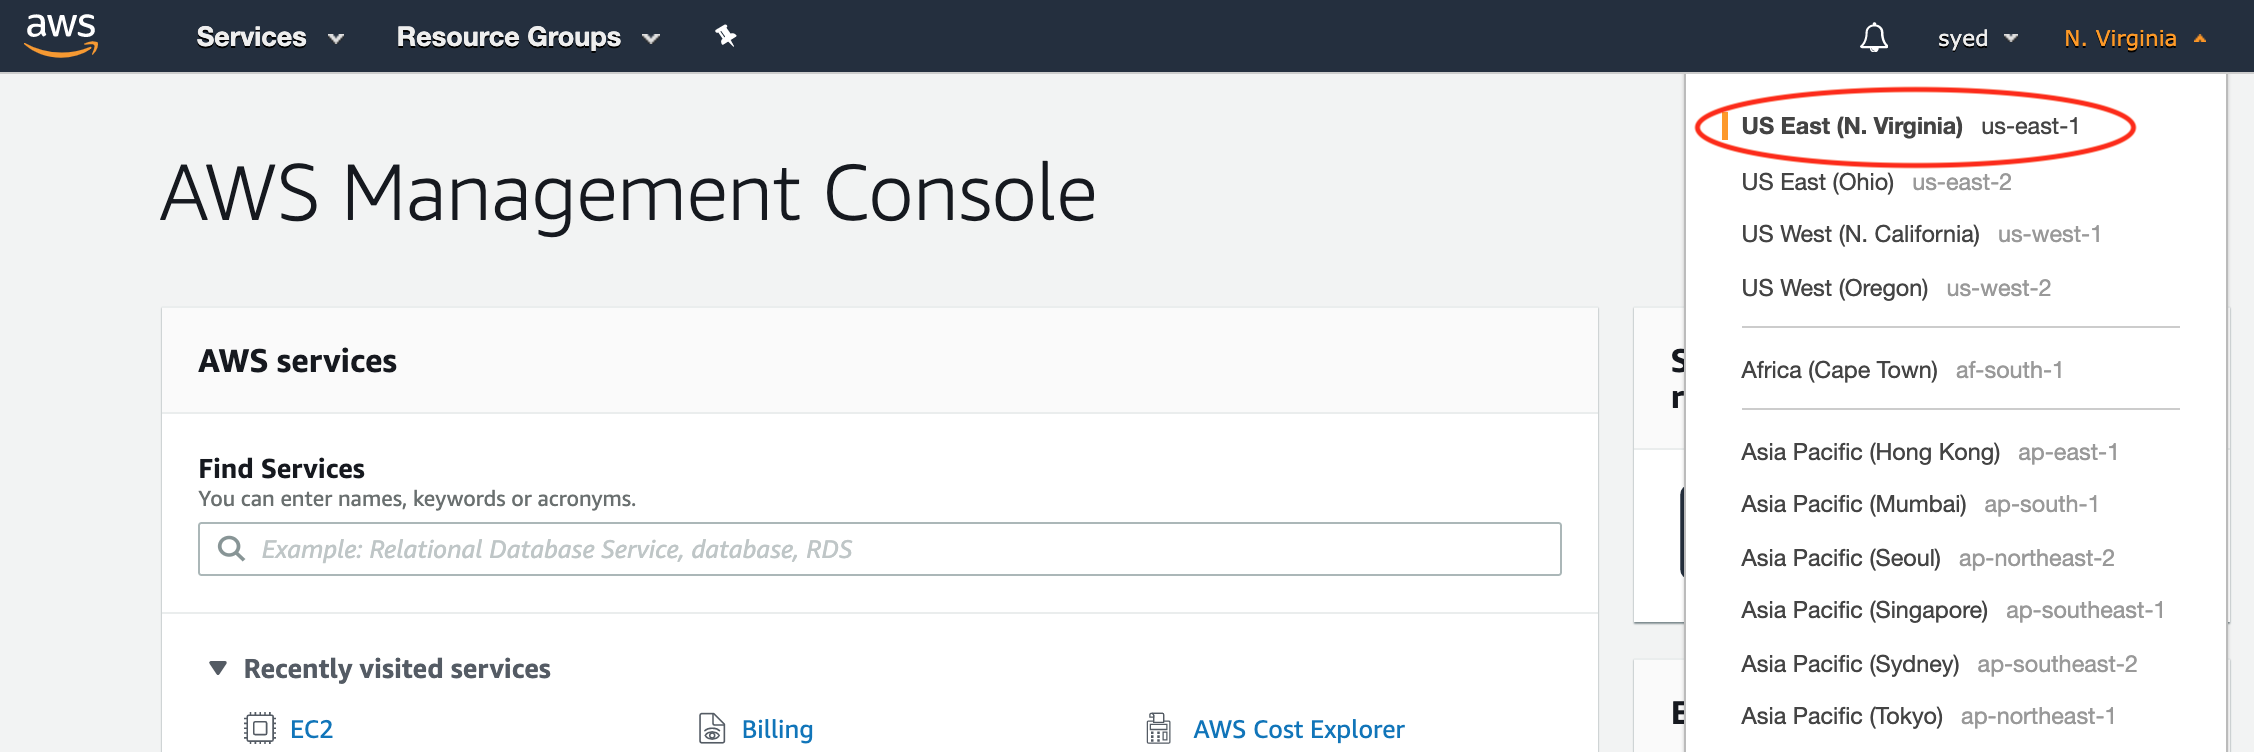Click the search magnifier icon in Find Services
The image size is (2254, 752).
click(x=231, y=549)
